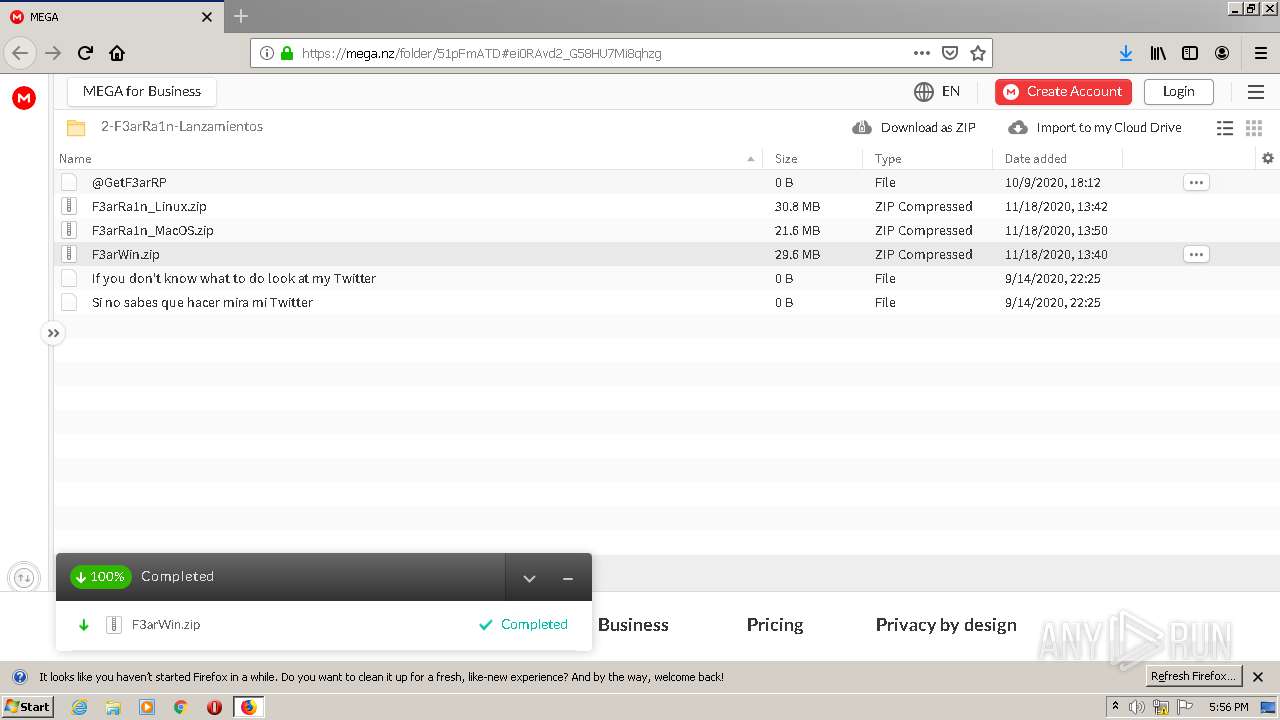
Task: Go back to the previous page
Action: click(x=20, y=53)
